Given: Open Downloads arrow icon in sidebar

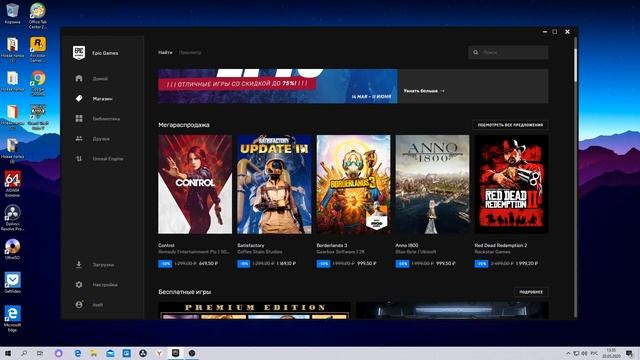Looking at the screenshot, I should (x=79, y=264).
